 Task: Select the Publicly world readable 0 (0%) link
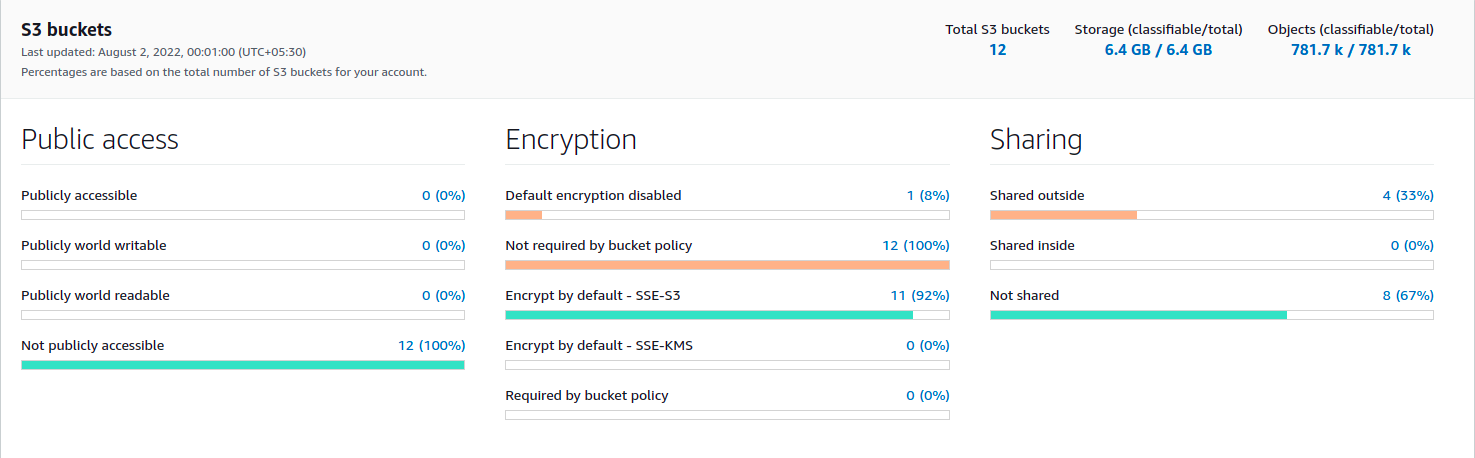tap(443, 296)
